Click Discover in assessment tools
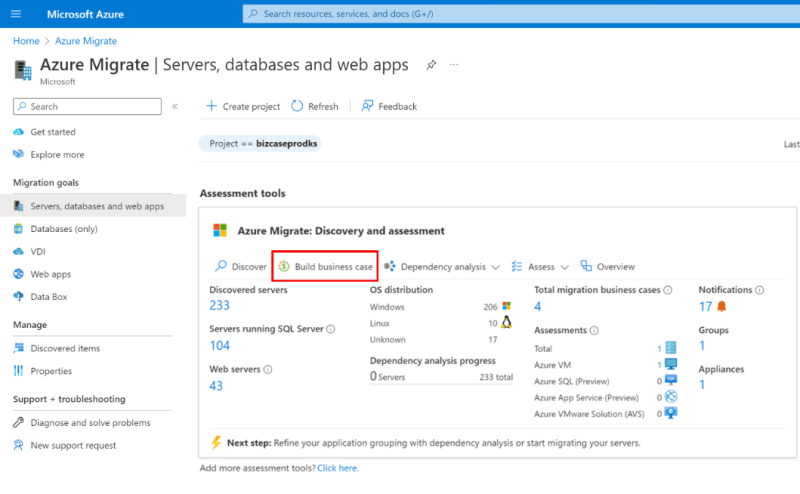The height and width of the screenshot is (494, 800). [x=241, y=266]
